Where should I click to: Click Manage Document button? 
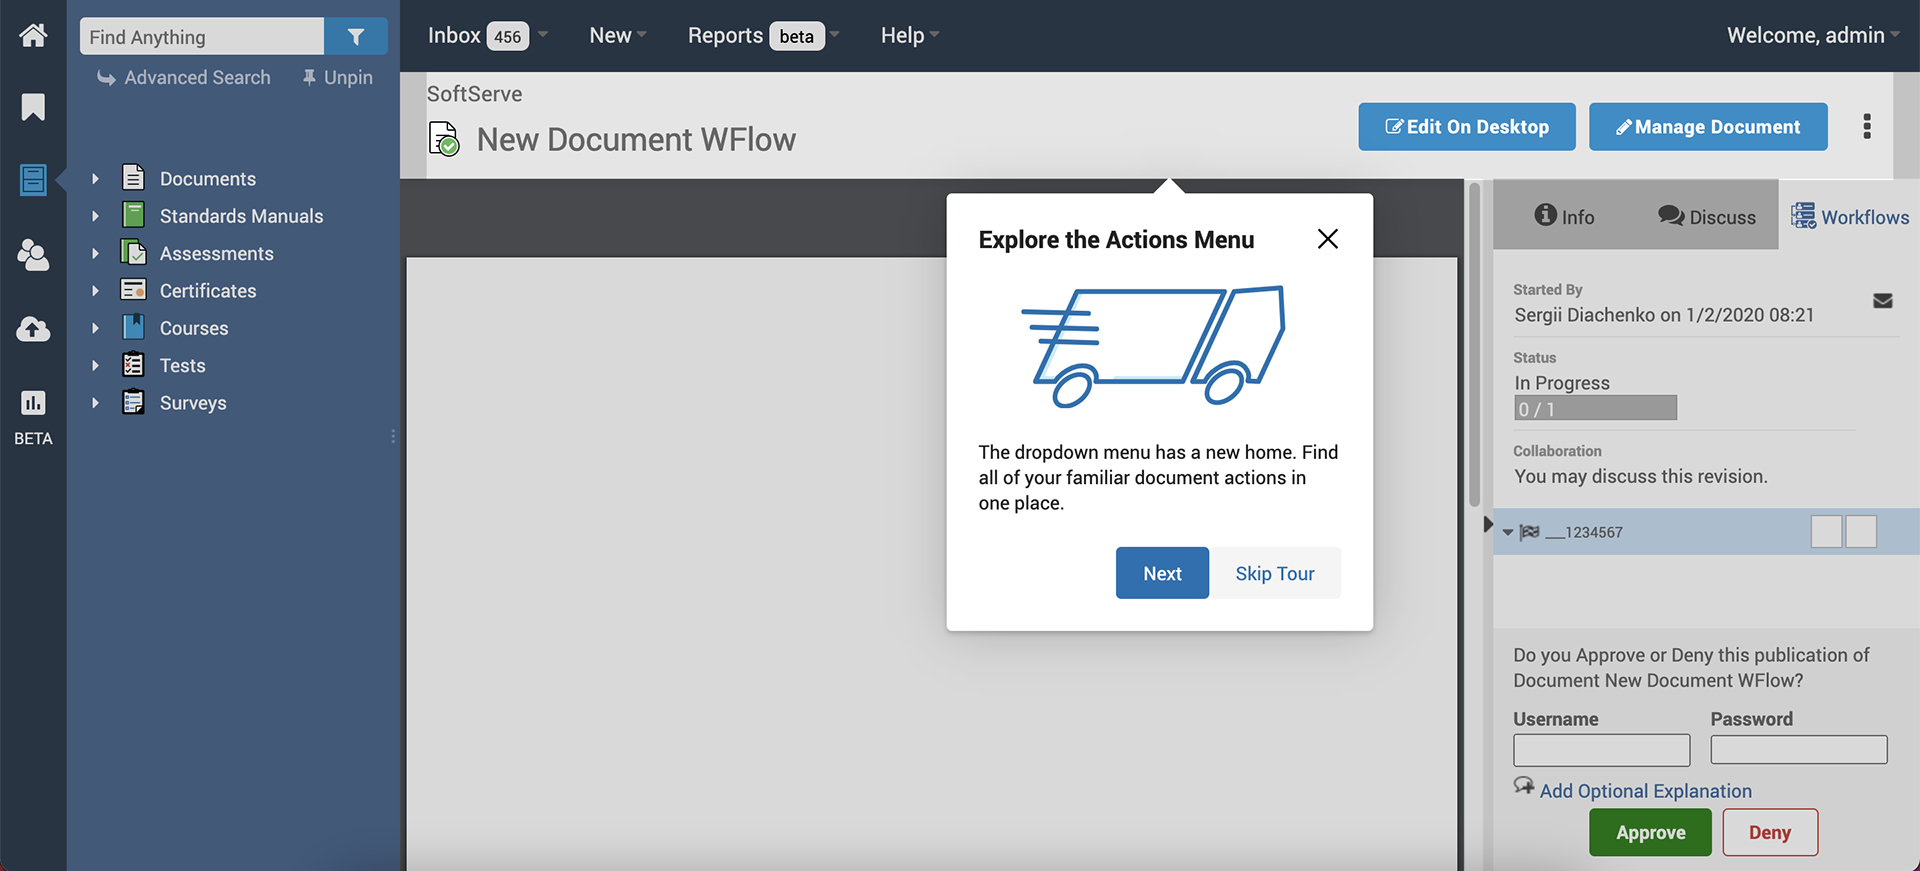(x=1708, y=127)
